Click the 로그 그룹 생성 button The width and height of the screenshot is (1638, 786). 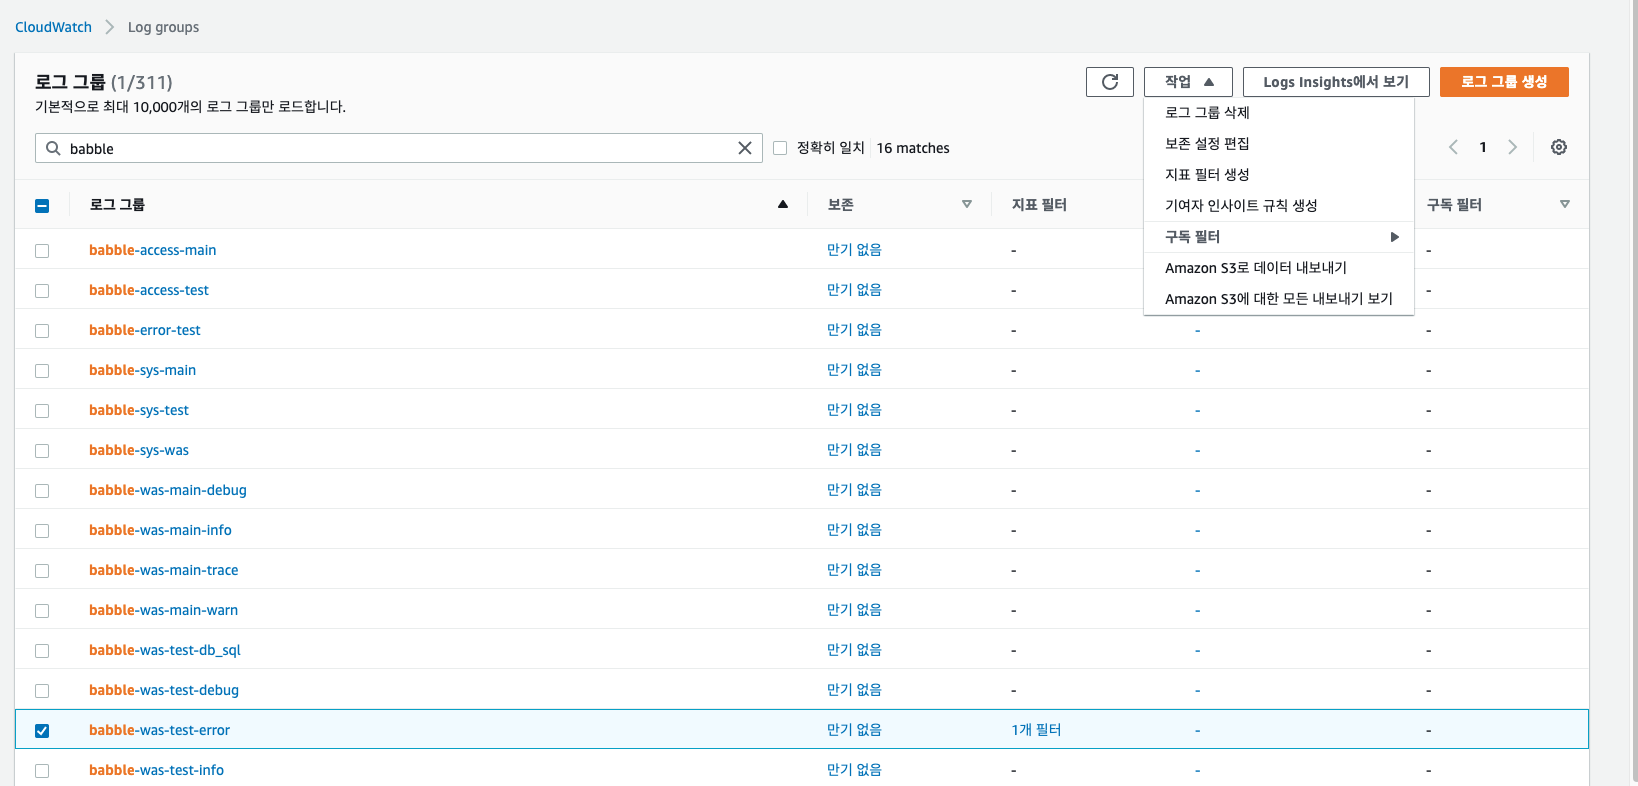click(1504, 82)
